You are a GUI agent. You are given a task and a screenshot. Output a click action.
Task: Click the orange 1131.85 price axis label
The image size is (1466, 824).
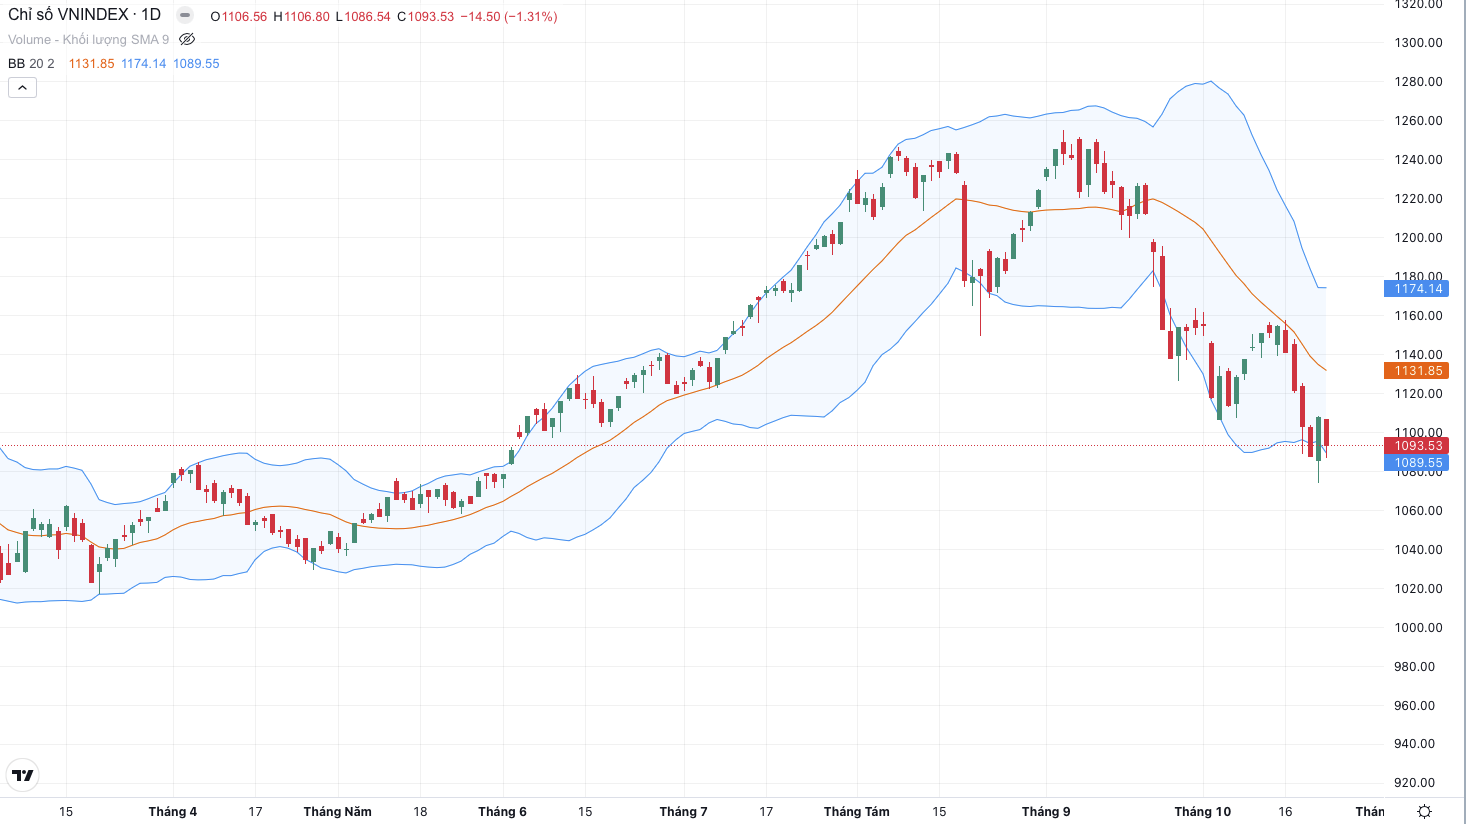(1416, 370)
